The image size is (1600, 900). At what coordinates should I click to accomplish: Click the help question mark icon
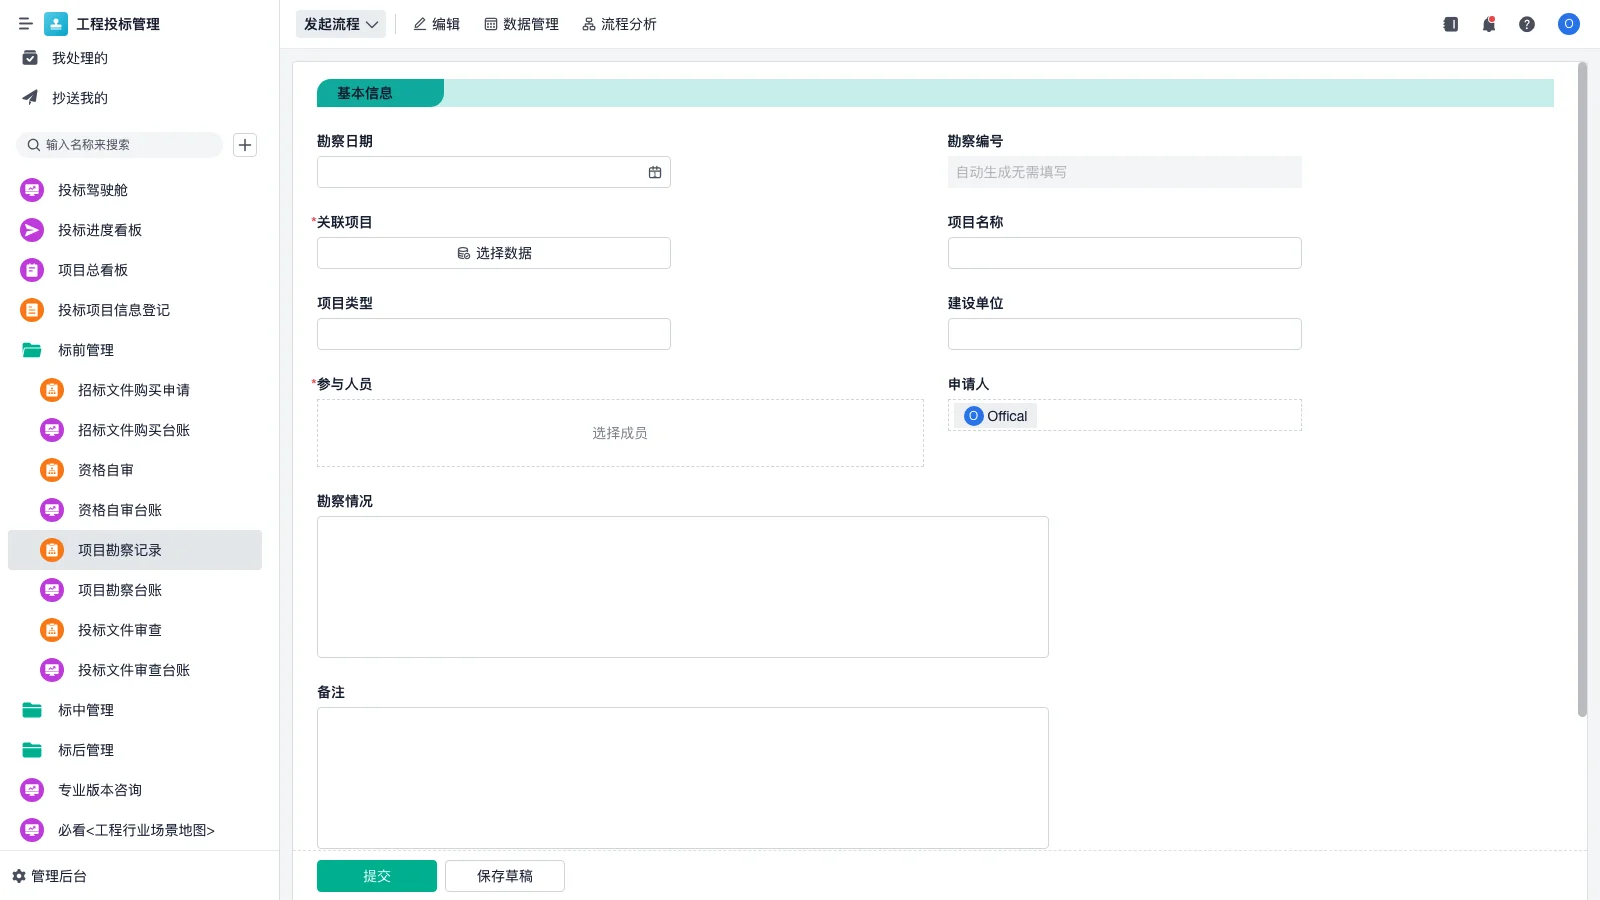(x=1527, y=24)
